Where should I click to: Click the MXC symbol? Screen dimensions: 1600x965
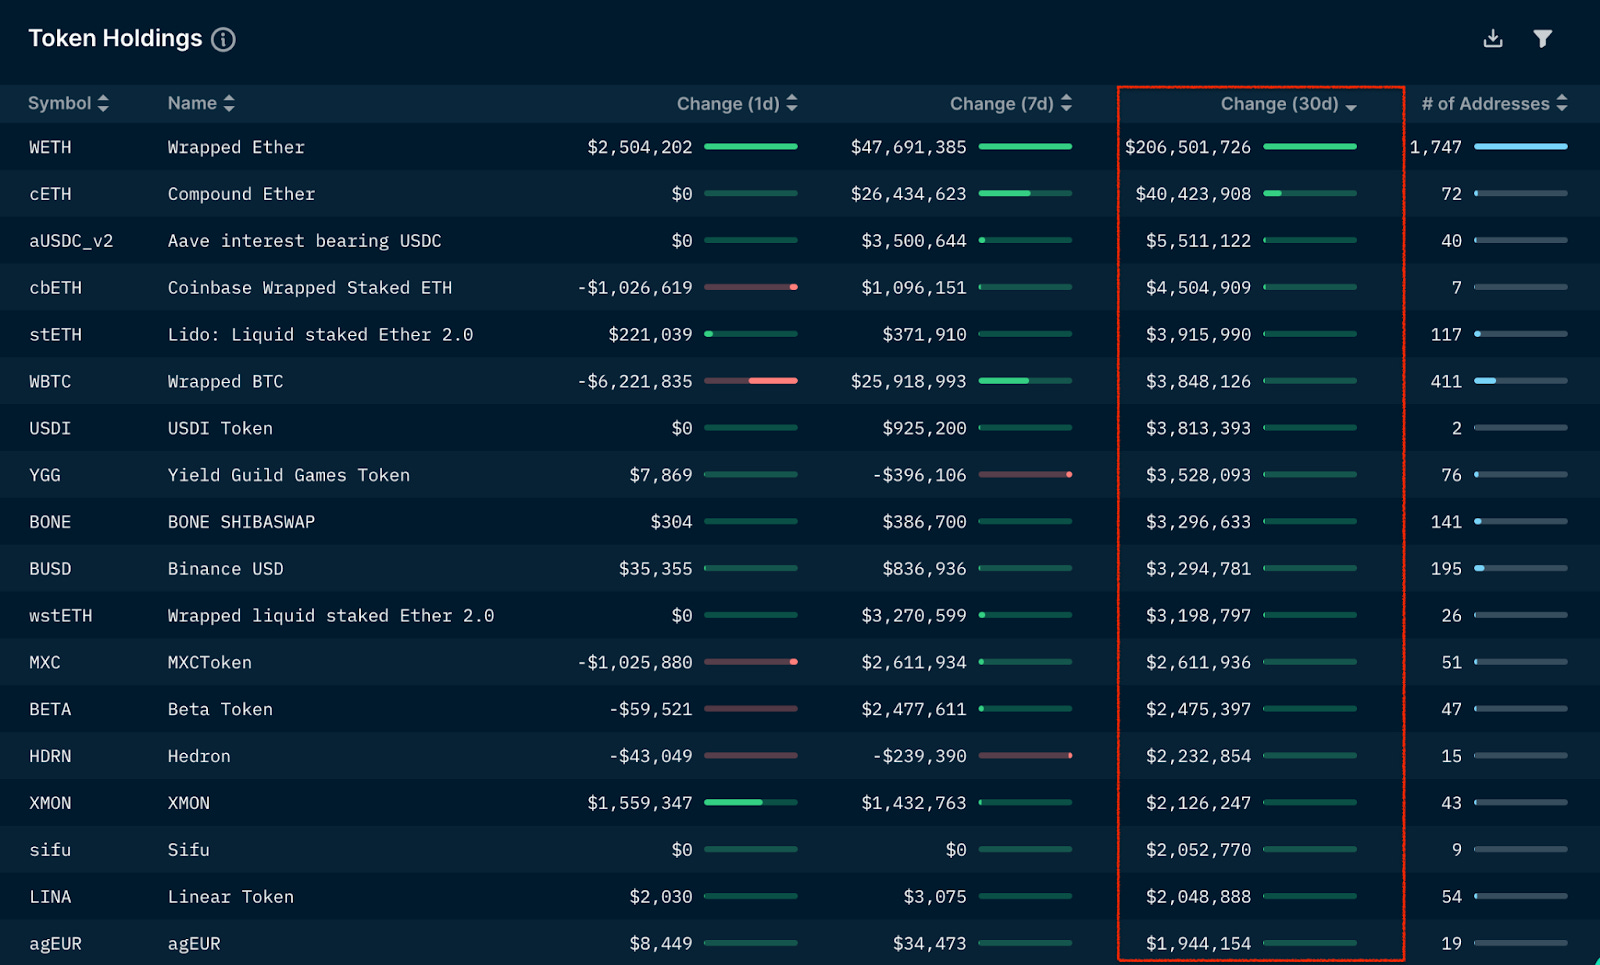(x=45, y=663)
